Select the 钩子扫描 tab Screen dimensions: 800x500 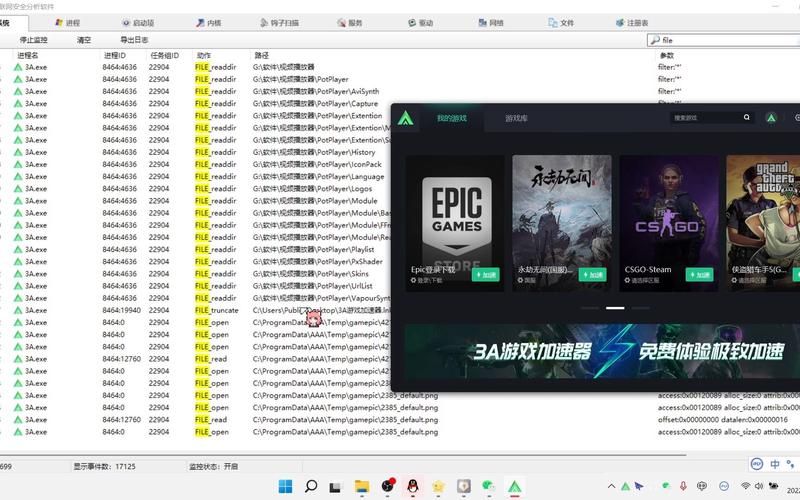coord(279,23)
